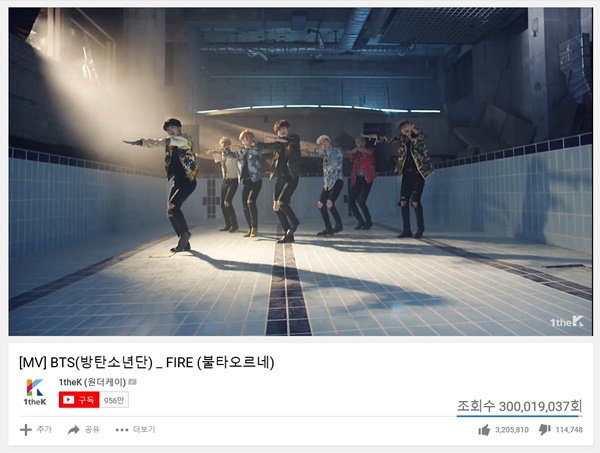Click the thumbs-down dislike icon
The image size is (600, 453).
(545, 430)
